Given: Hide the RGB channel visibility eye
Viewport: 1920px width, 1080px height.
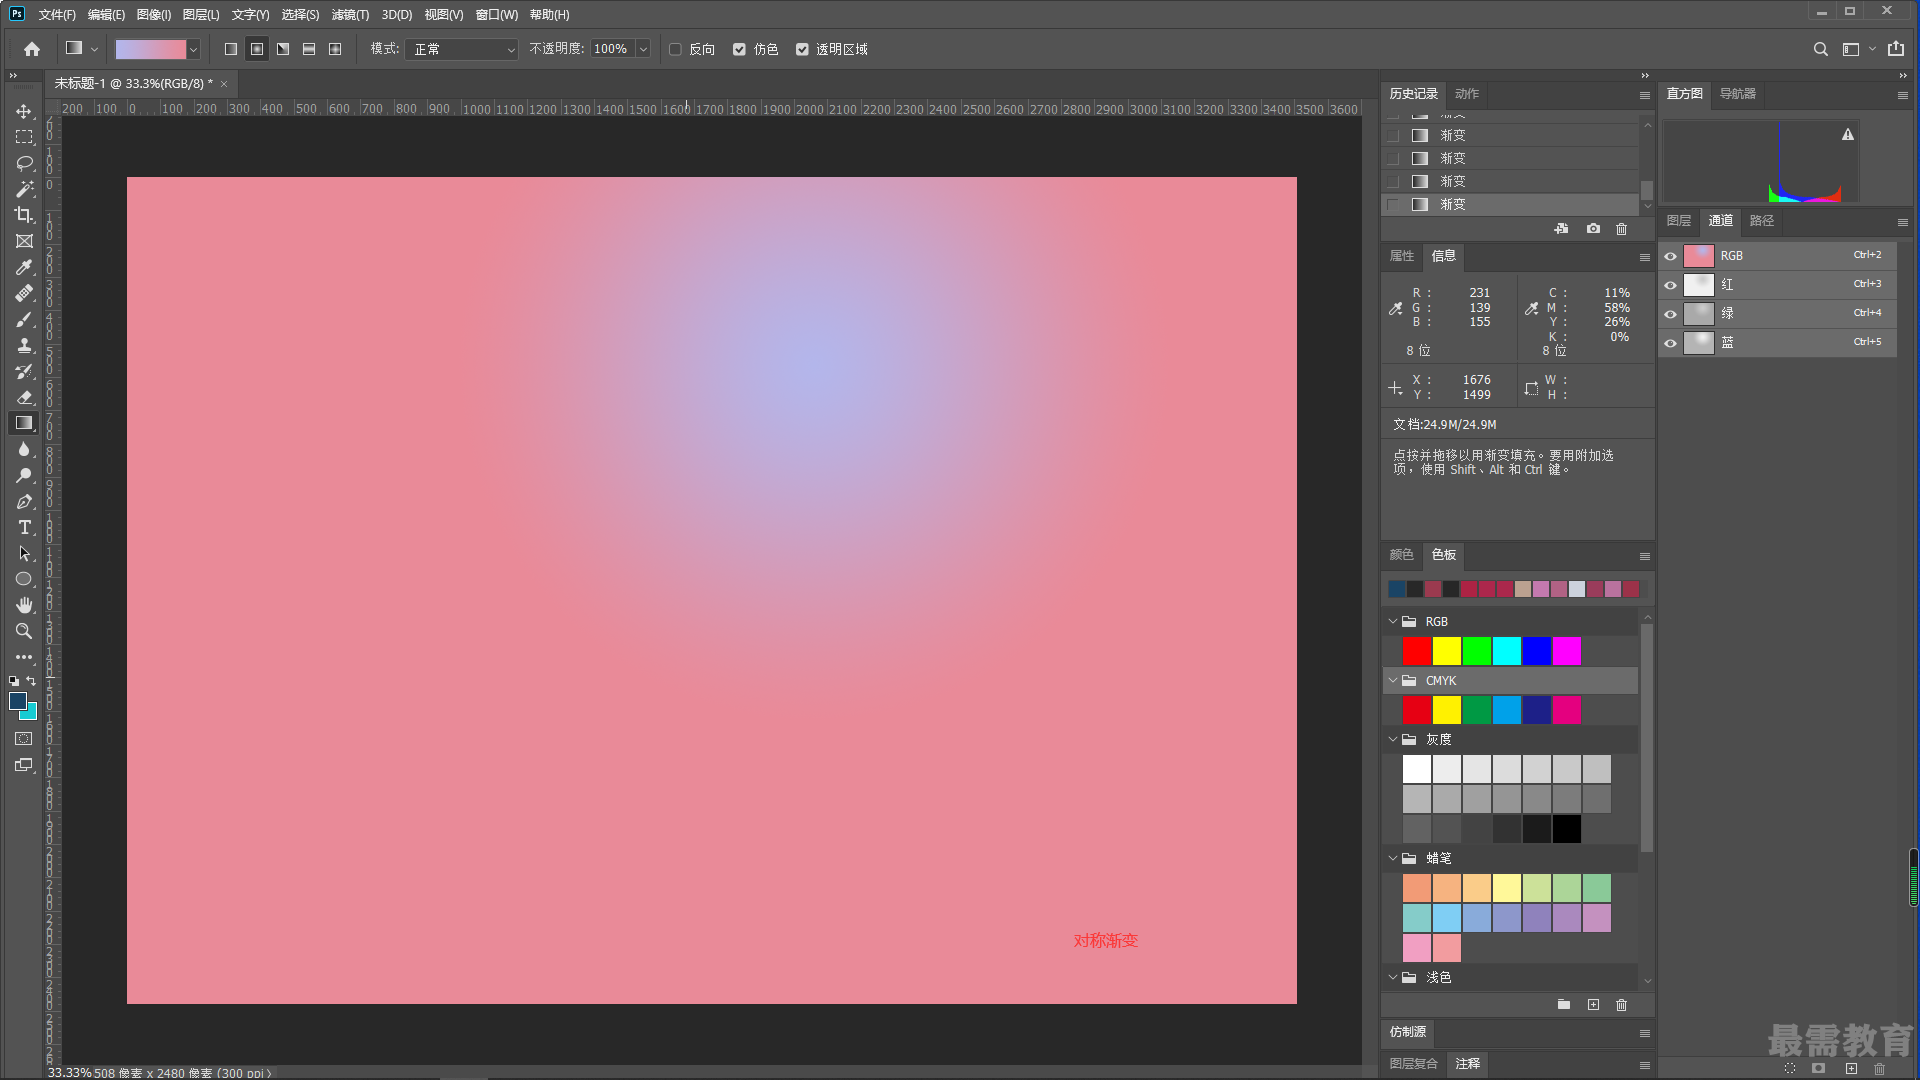Looking at the screenshot, I should click(x=1670, y=256).
